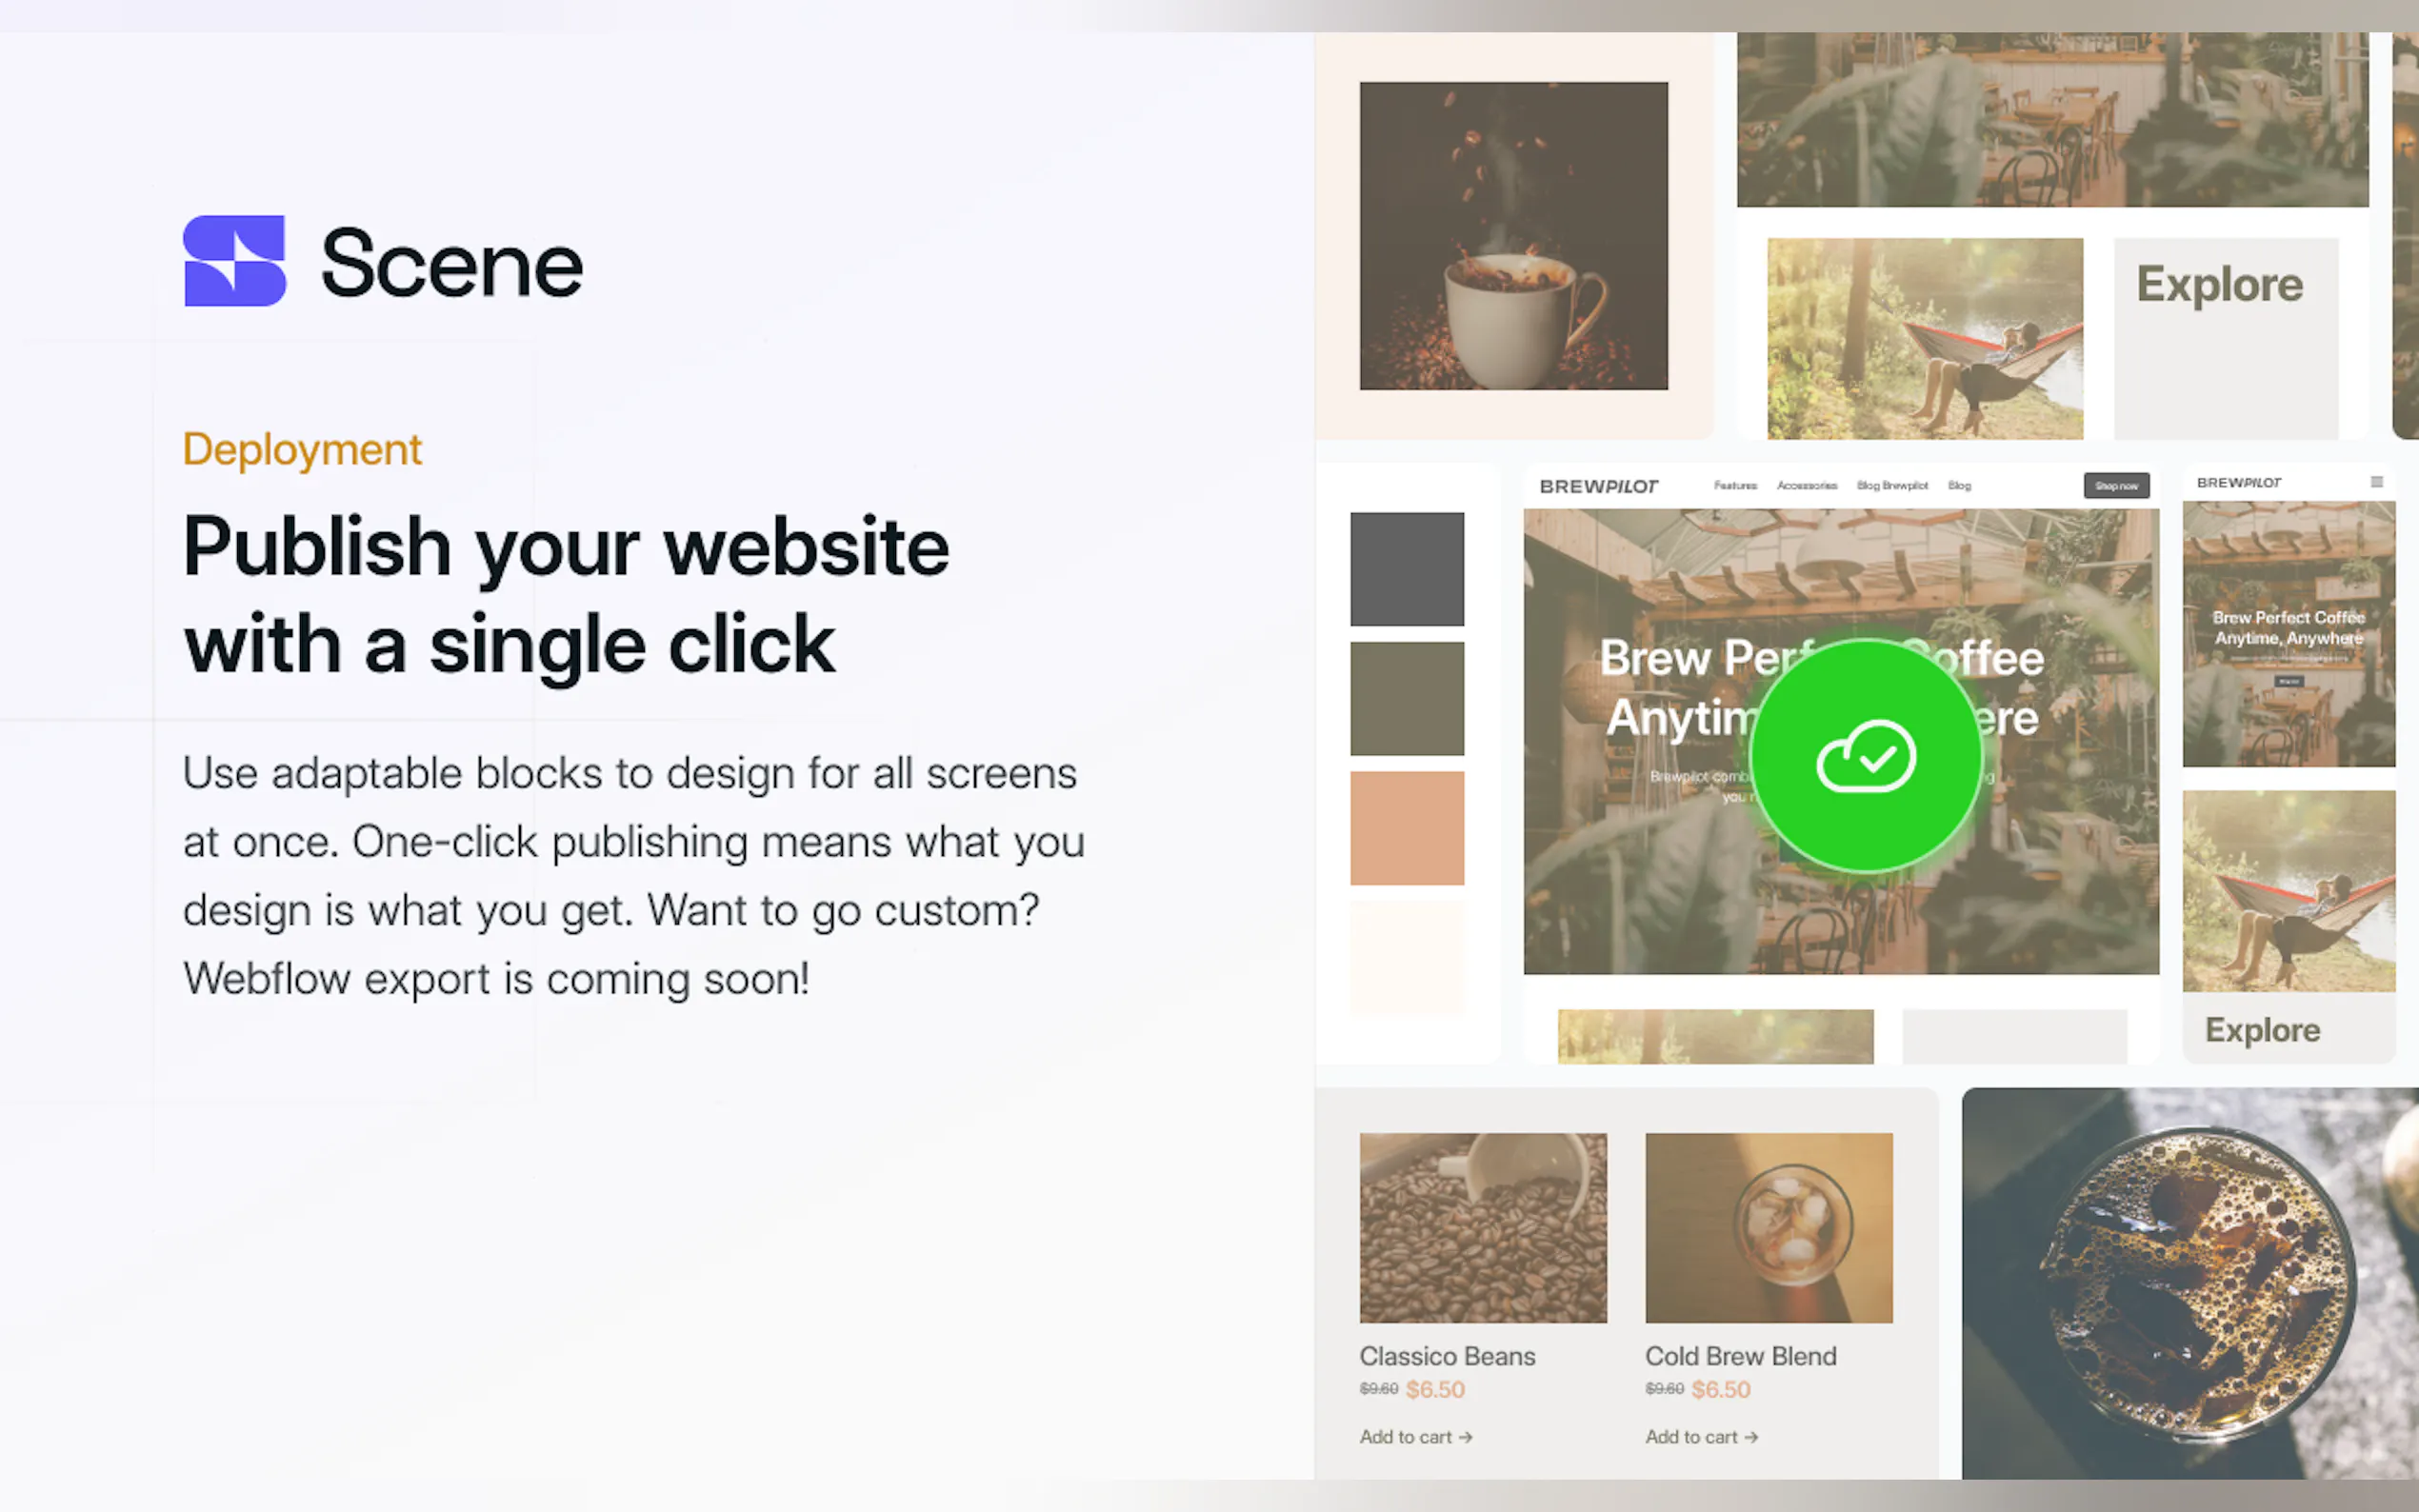Click the BREWPILOT logo in desktop preview header
This screenshot has height=1512, width=2419.
(1598, 486)
